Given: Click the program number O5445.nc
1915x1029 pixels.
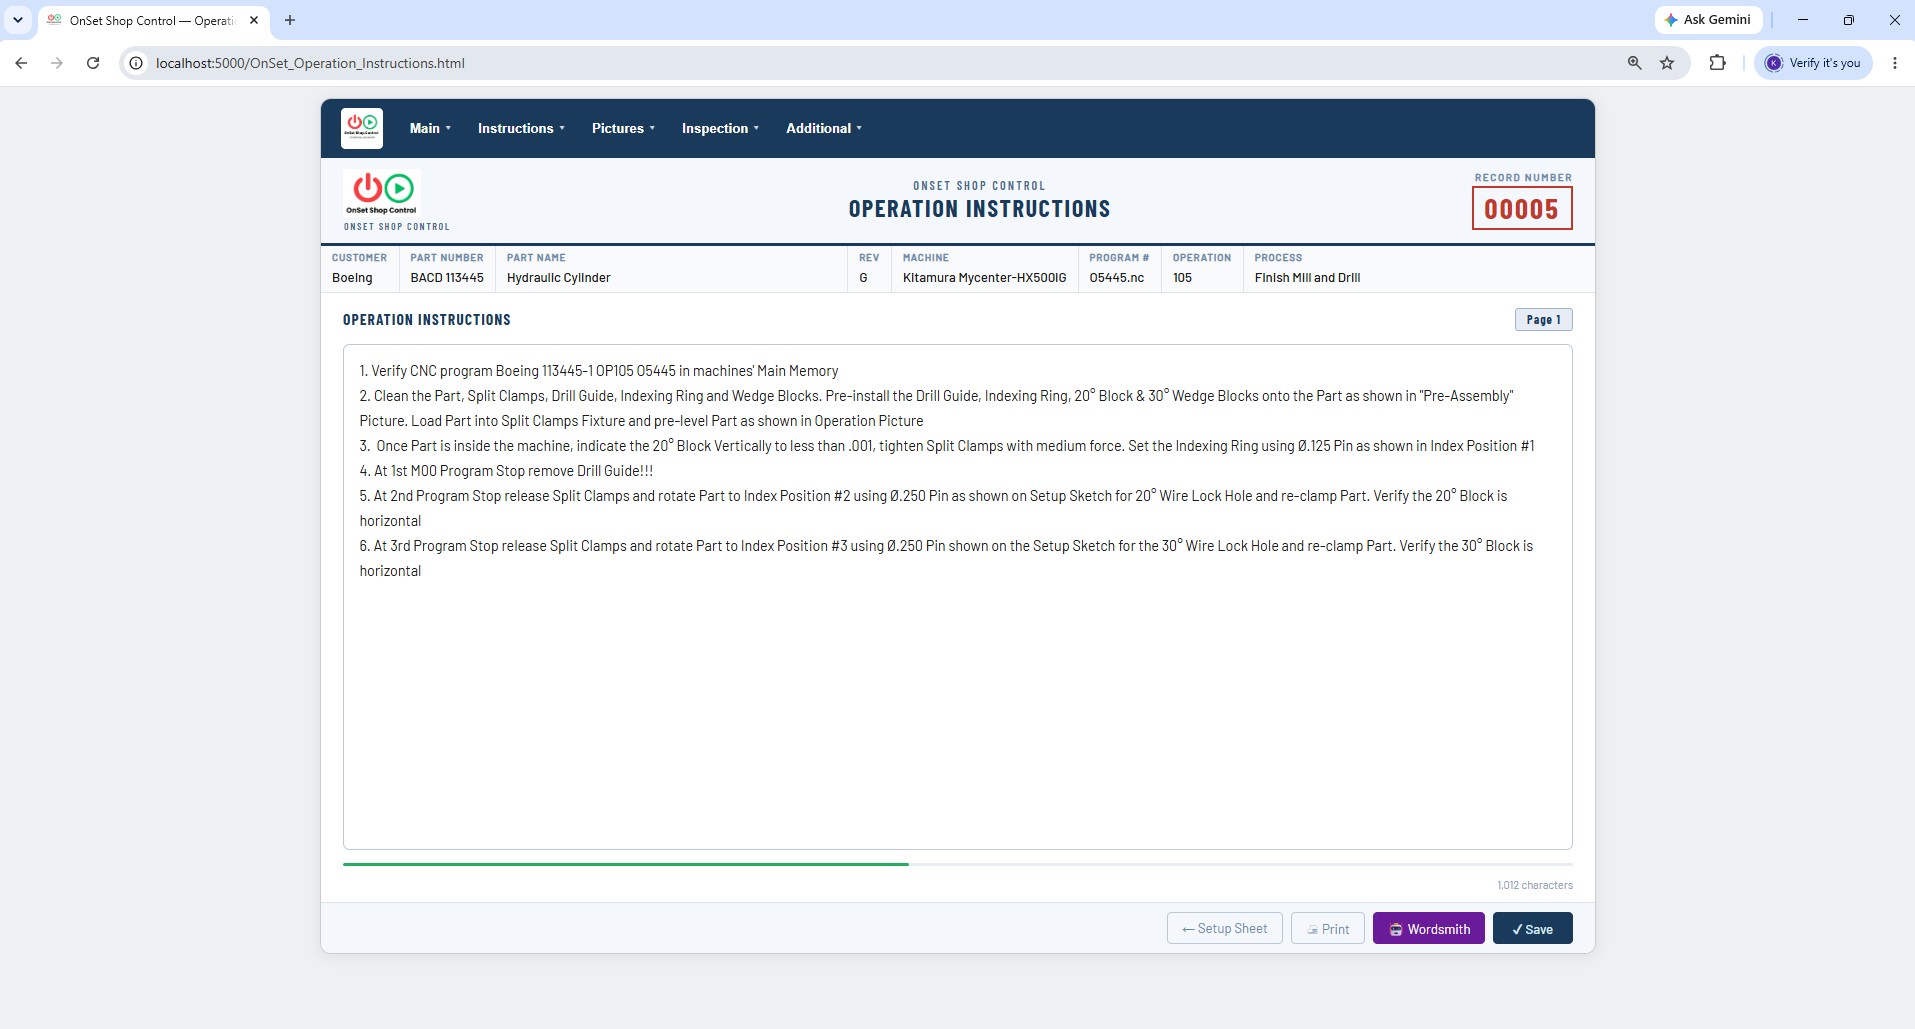Looking at the screenshot, I should (1117, 278).
